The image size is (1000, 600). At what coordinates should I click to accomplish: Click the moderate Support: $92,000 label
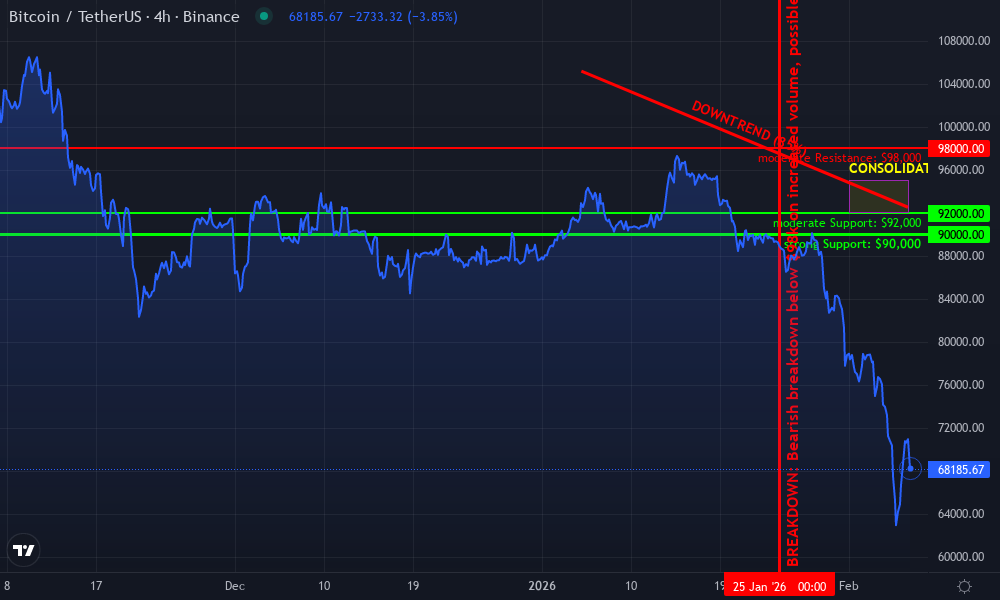coord(846,223)
